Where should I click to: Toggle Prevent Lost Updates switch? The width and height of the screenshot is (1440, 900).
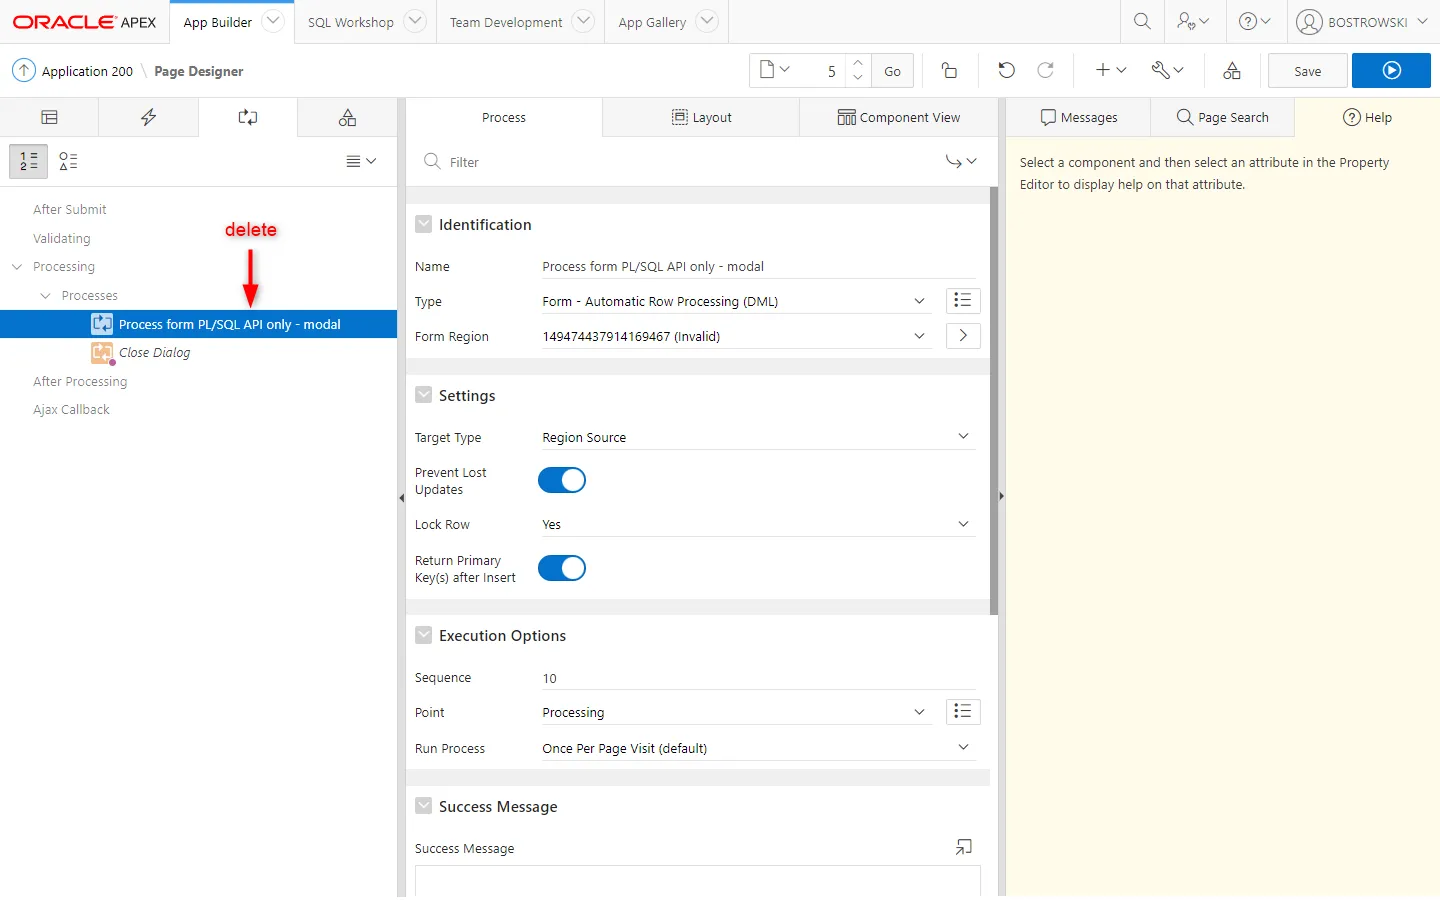pyautogui.click(x=562, y=481)
